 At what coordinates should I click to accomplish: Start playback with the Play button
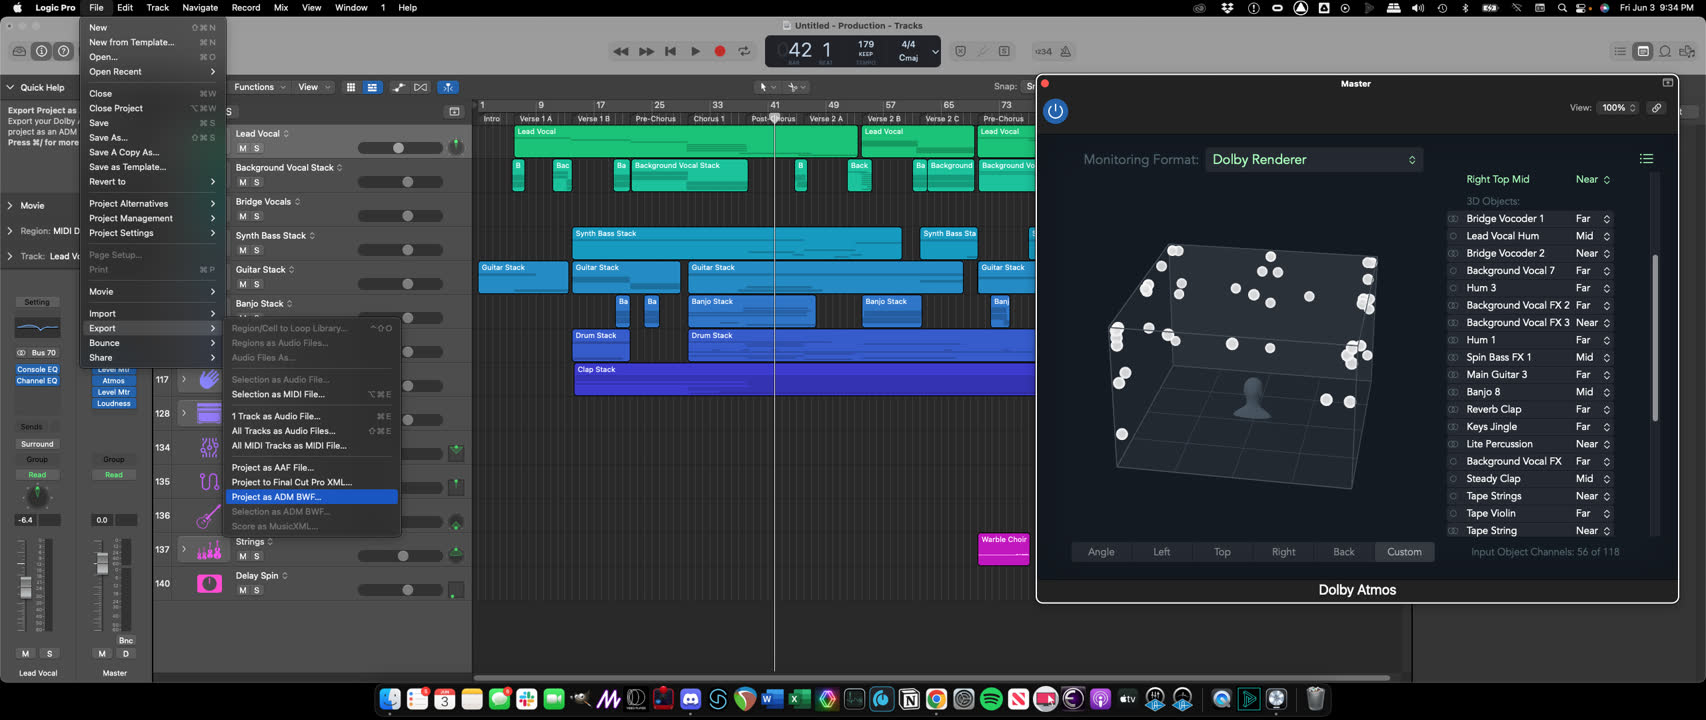(695, 51)
